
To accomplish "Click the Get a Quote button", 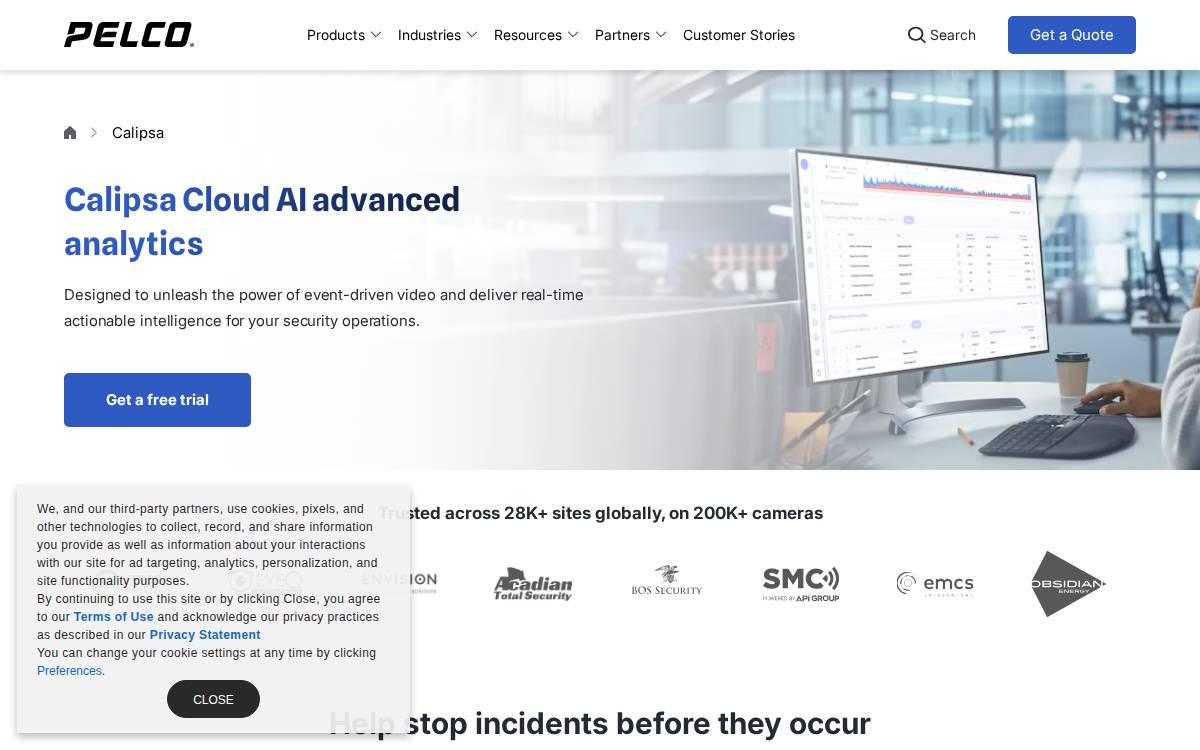I will tap(1072, 35).
